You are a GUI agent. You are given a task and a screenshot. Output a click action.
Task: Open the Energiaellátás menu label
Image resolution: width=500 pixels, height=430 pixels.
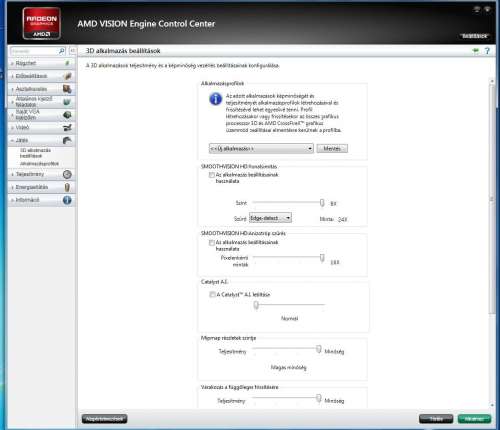click(x=32, y=187)
